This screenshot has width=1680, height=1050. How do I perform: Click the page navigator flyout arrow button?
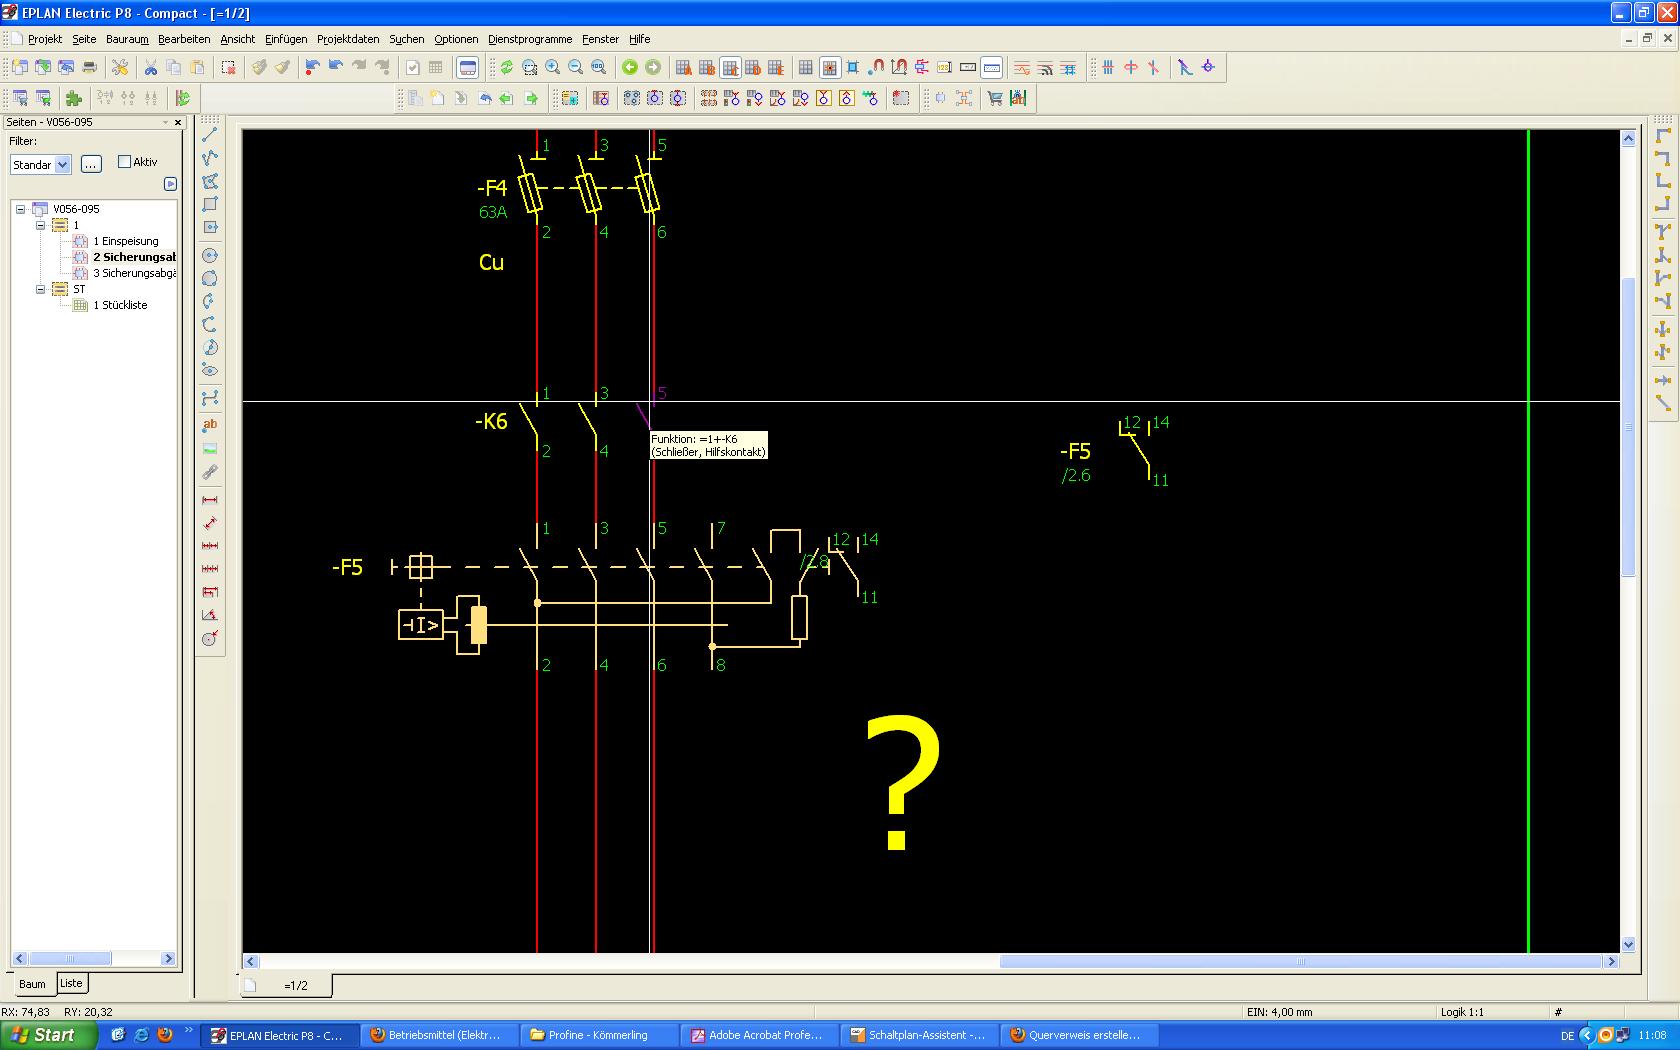(170, 184)
